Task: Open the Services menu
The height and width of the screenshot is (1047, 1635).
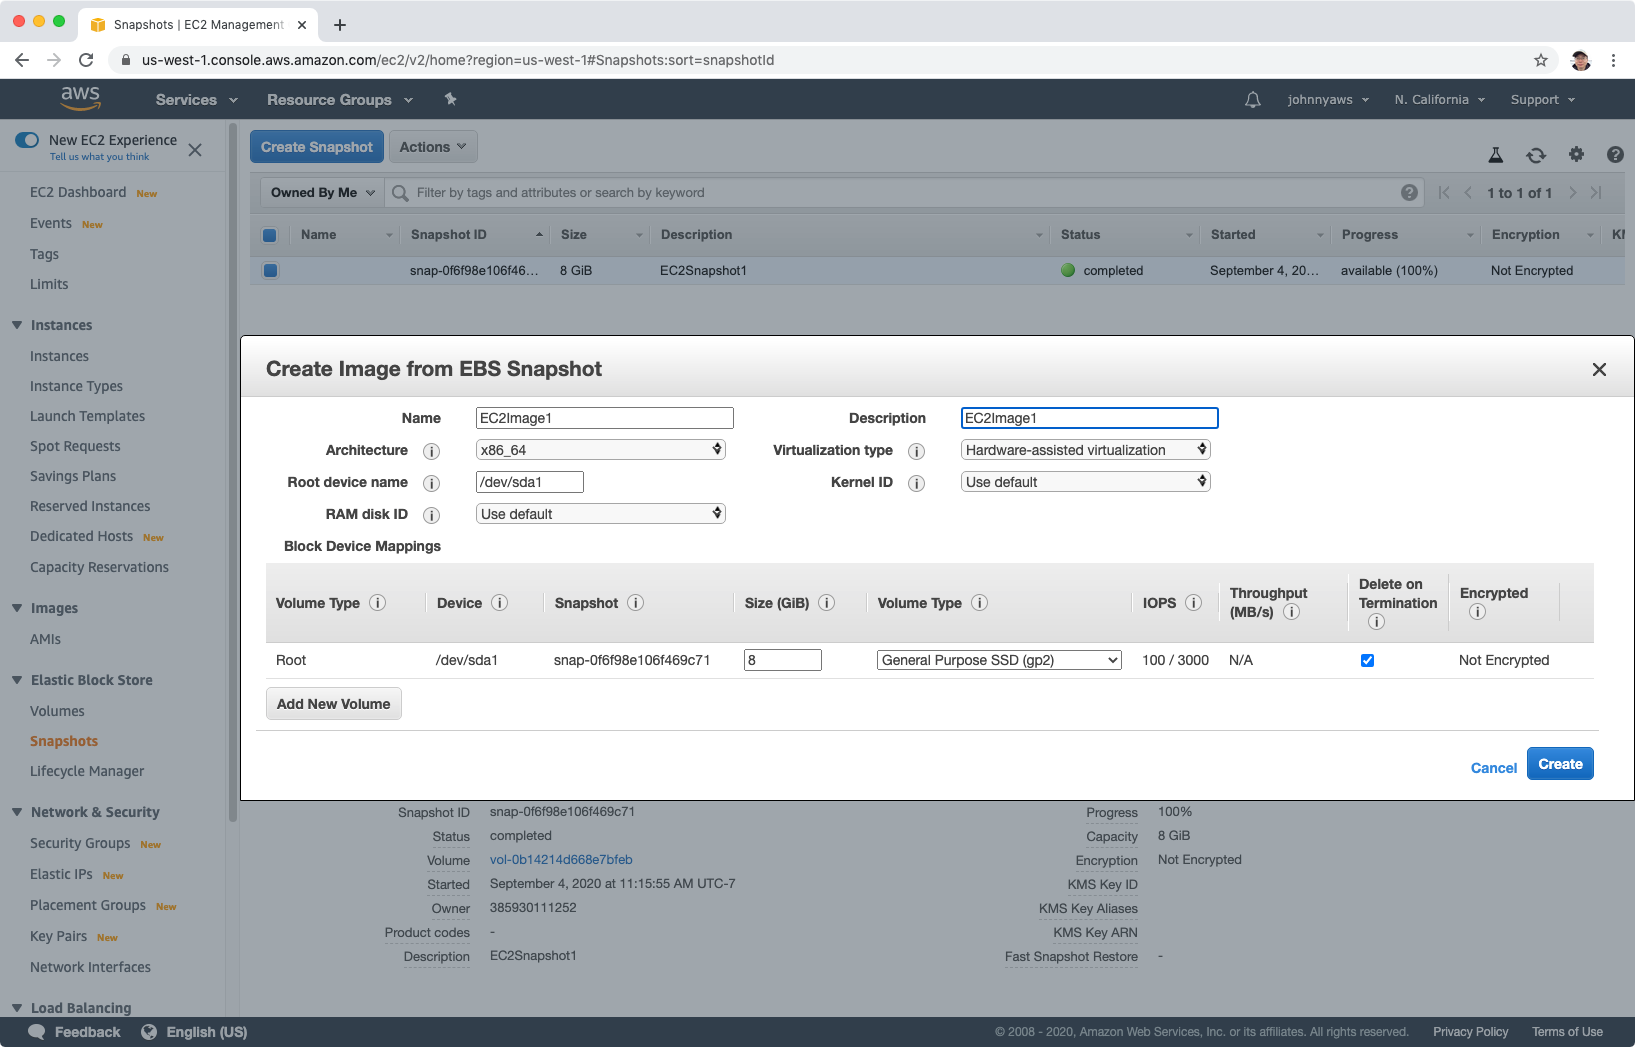Action: click(197, 100)
